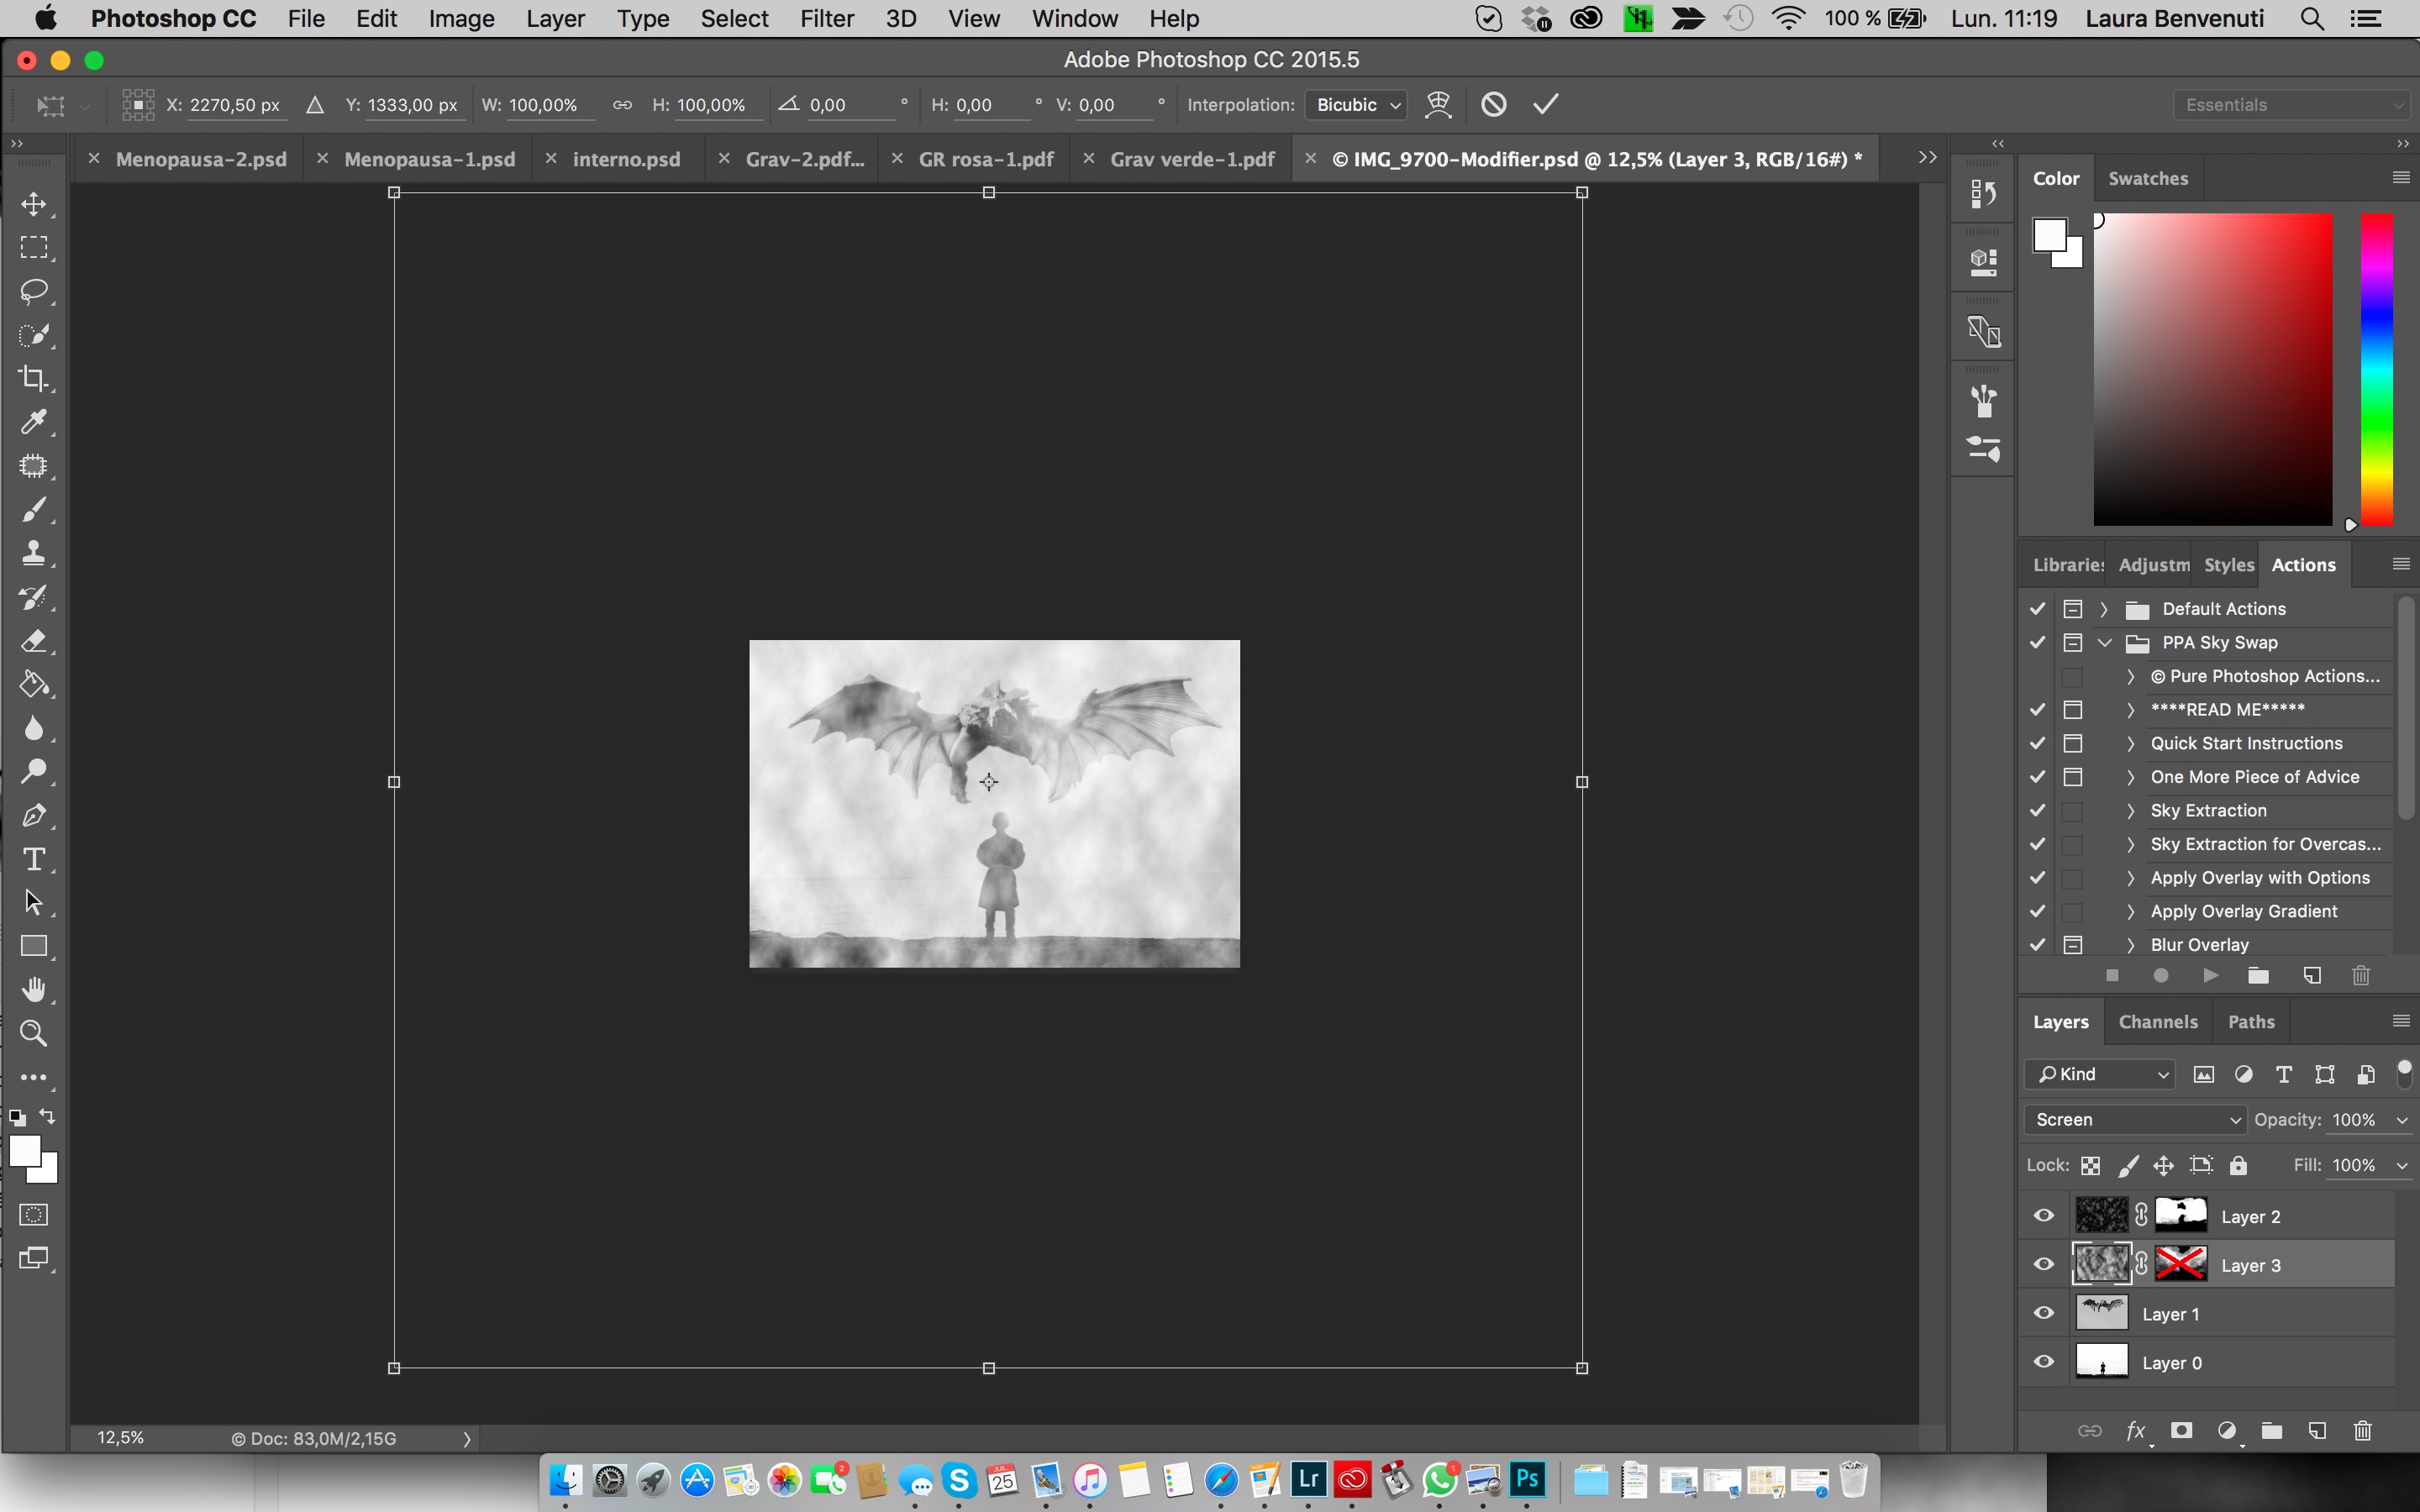Select the Hand tool
Viewport: 2420px width, 1512px height.
coord(34,990)
